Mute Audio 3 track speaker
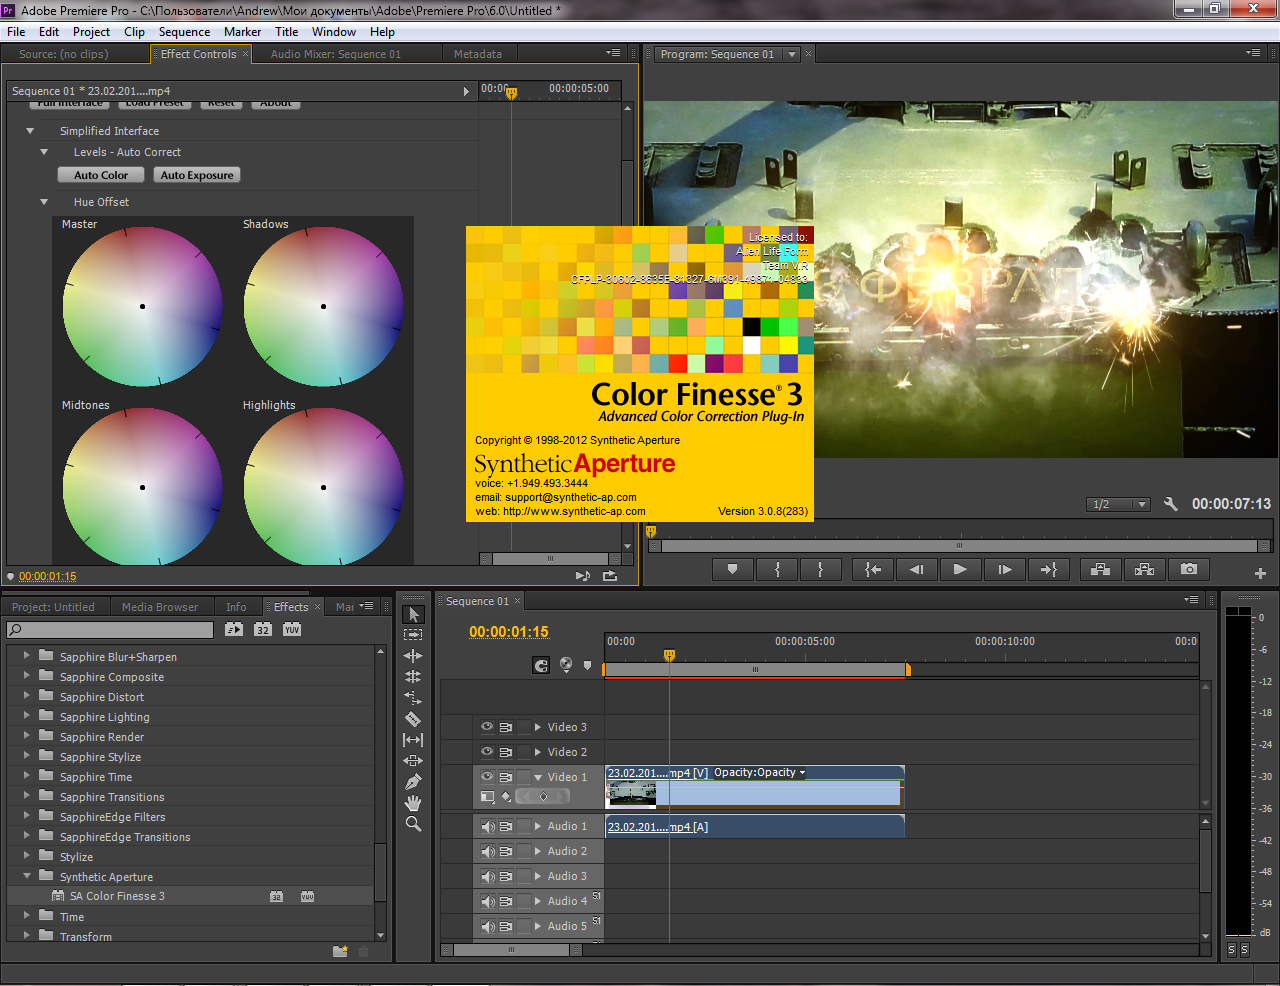 [x=488, y=877]
